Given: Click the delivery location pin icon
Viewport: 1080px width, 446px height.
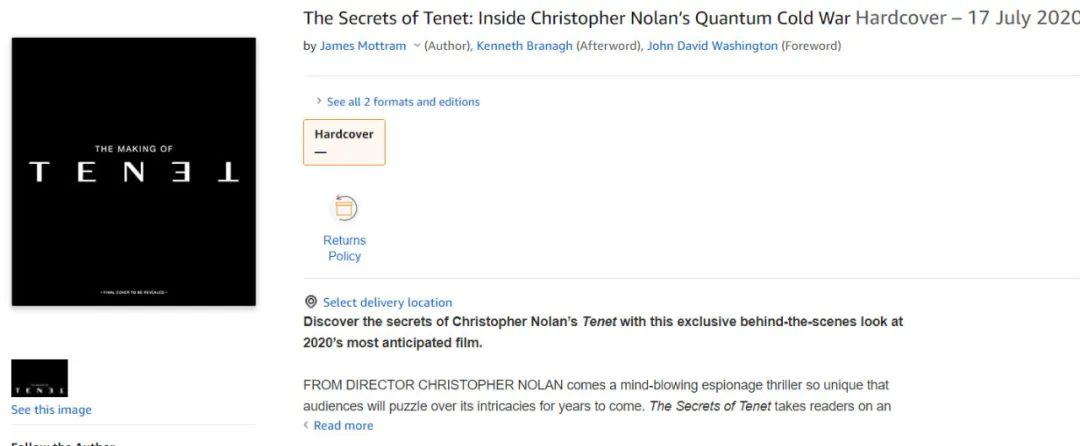Looking at the screenshot, I should (311, 302).
